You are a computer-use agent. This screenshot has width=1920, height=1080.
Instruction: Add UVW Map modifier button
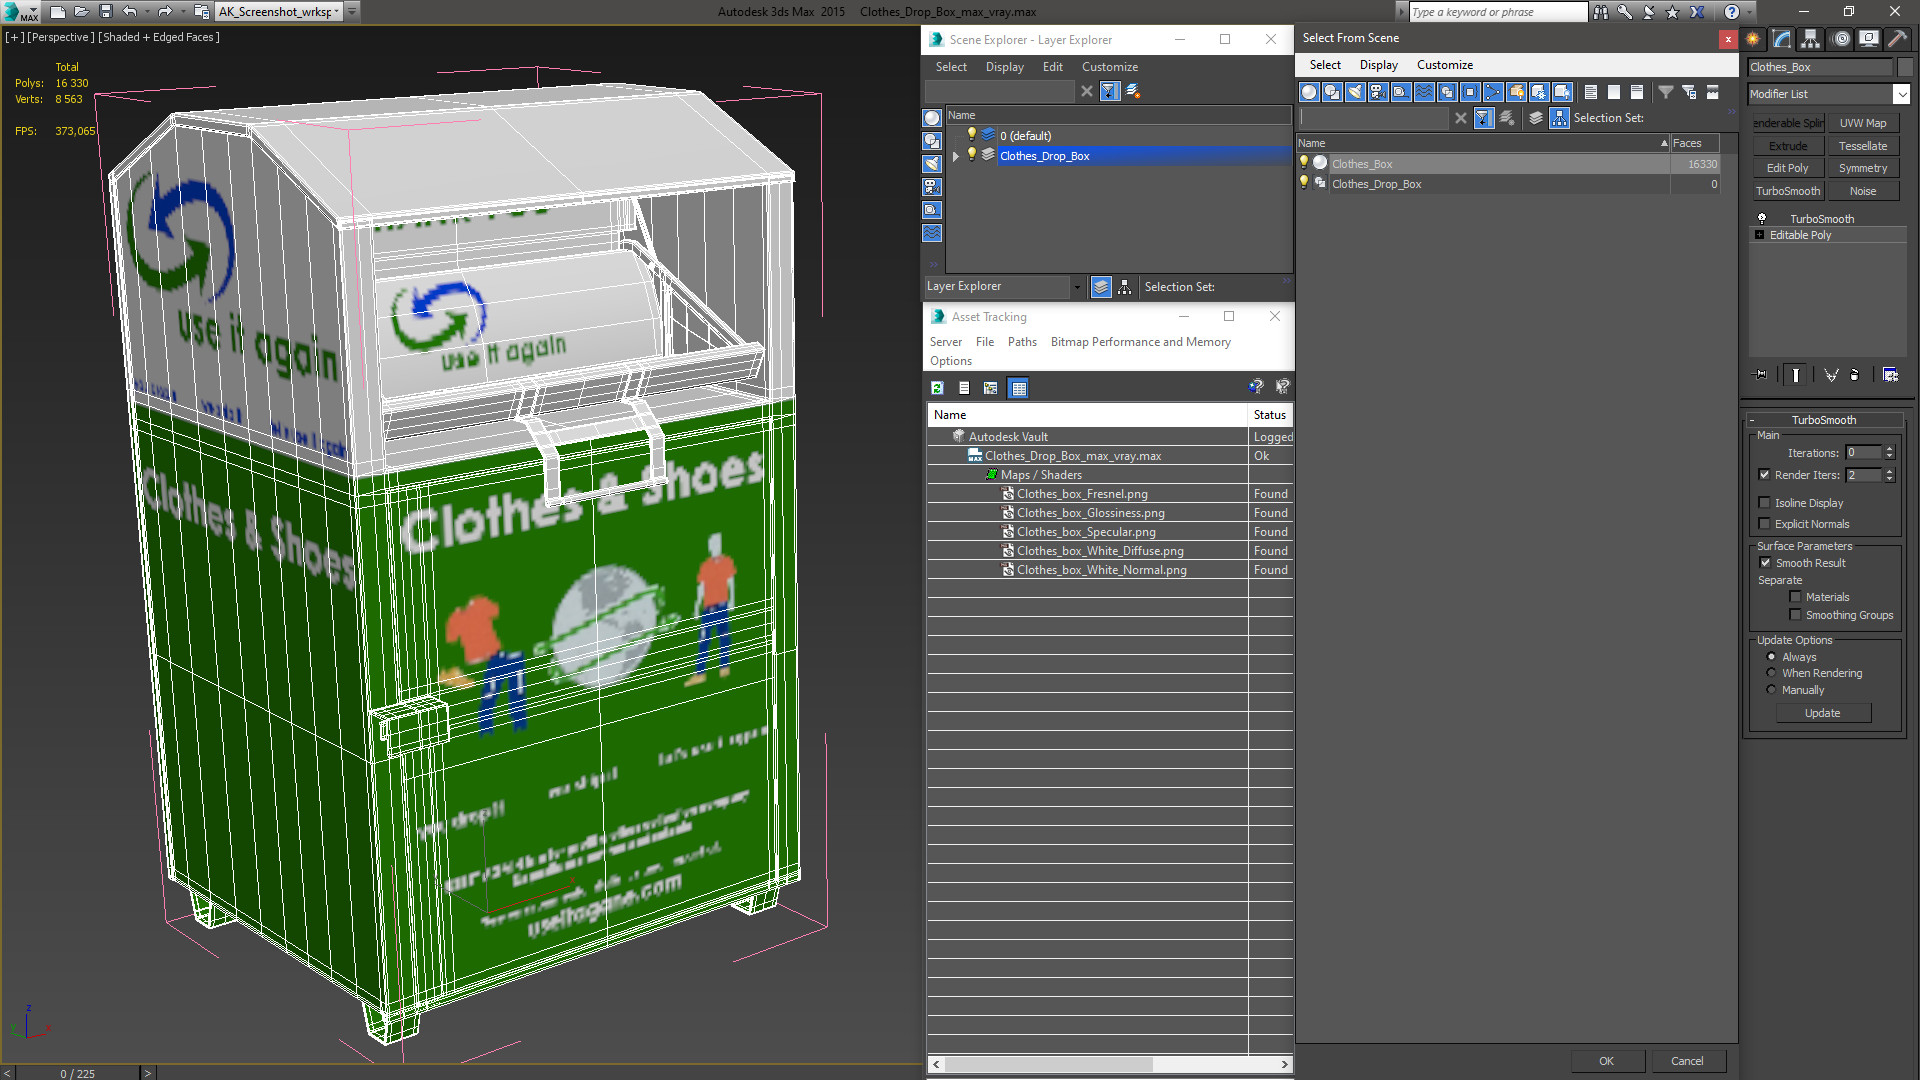click(x=1862, y=123)
